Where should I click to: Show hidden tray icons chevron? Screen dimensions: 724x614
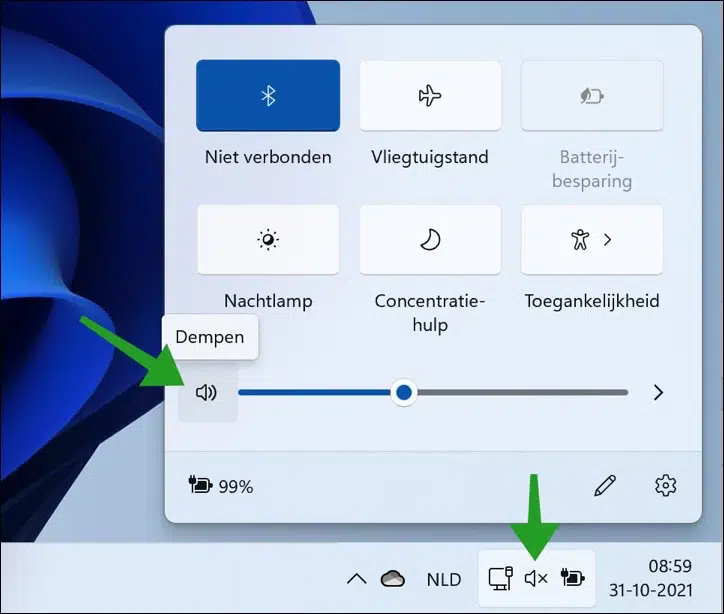[x=356, y=578]
